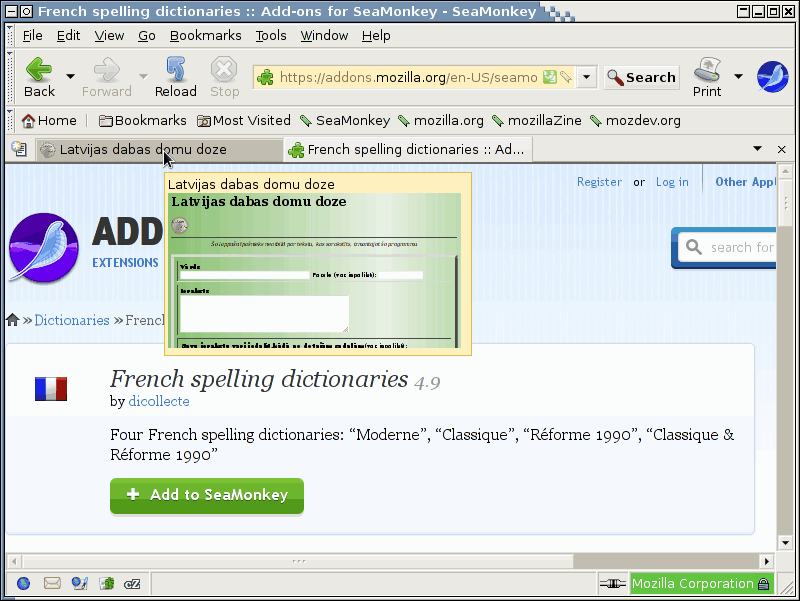The width and height of the screenshot is (800, 601).
Task: Open the Go menu
Action: (x=146, y=36)
